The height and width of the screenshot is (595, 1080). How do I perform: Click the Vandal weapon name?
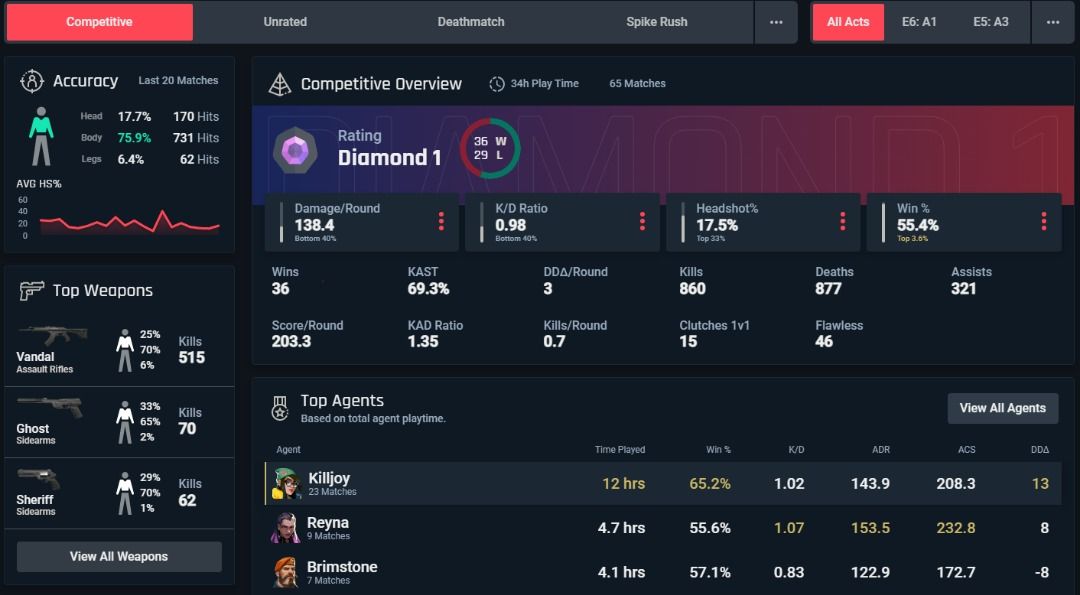pyautogui.click(x=35, y=357)
